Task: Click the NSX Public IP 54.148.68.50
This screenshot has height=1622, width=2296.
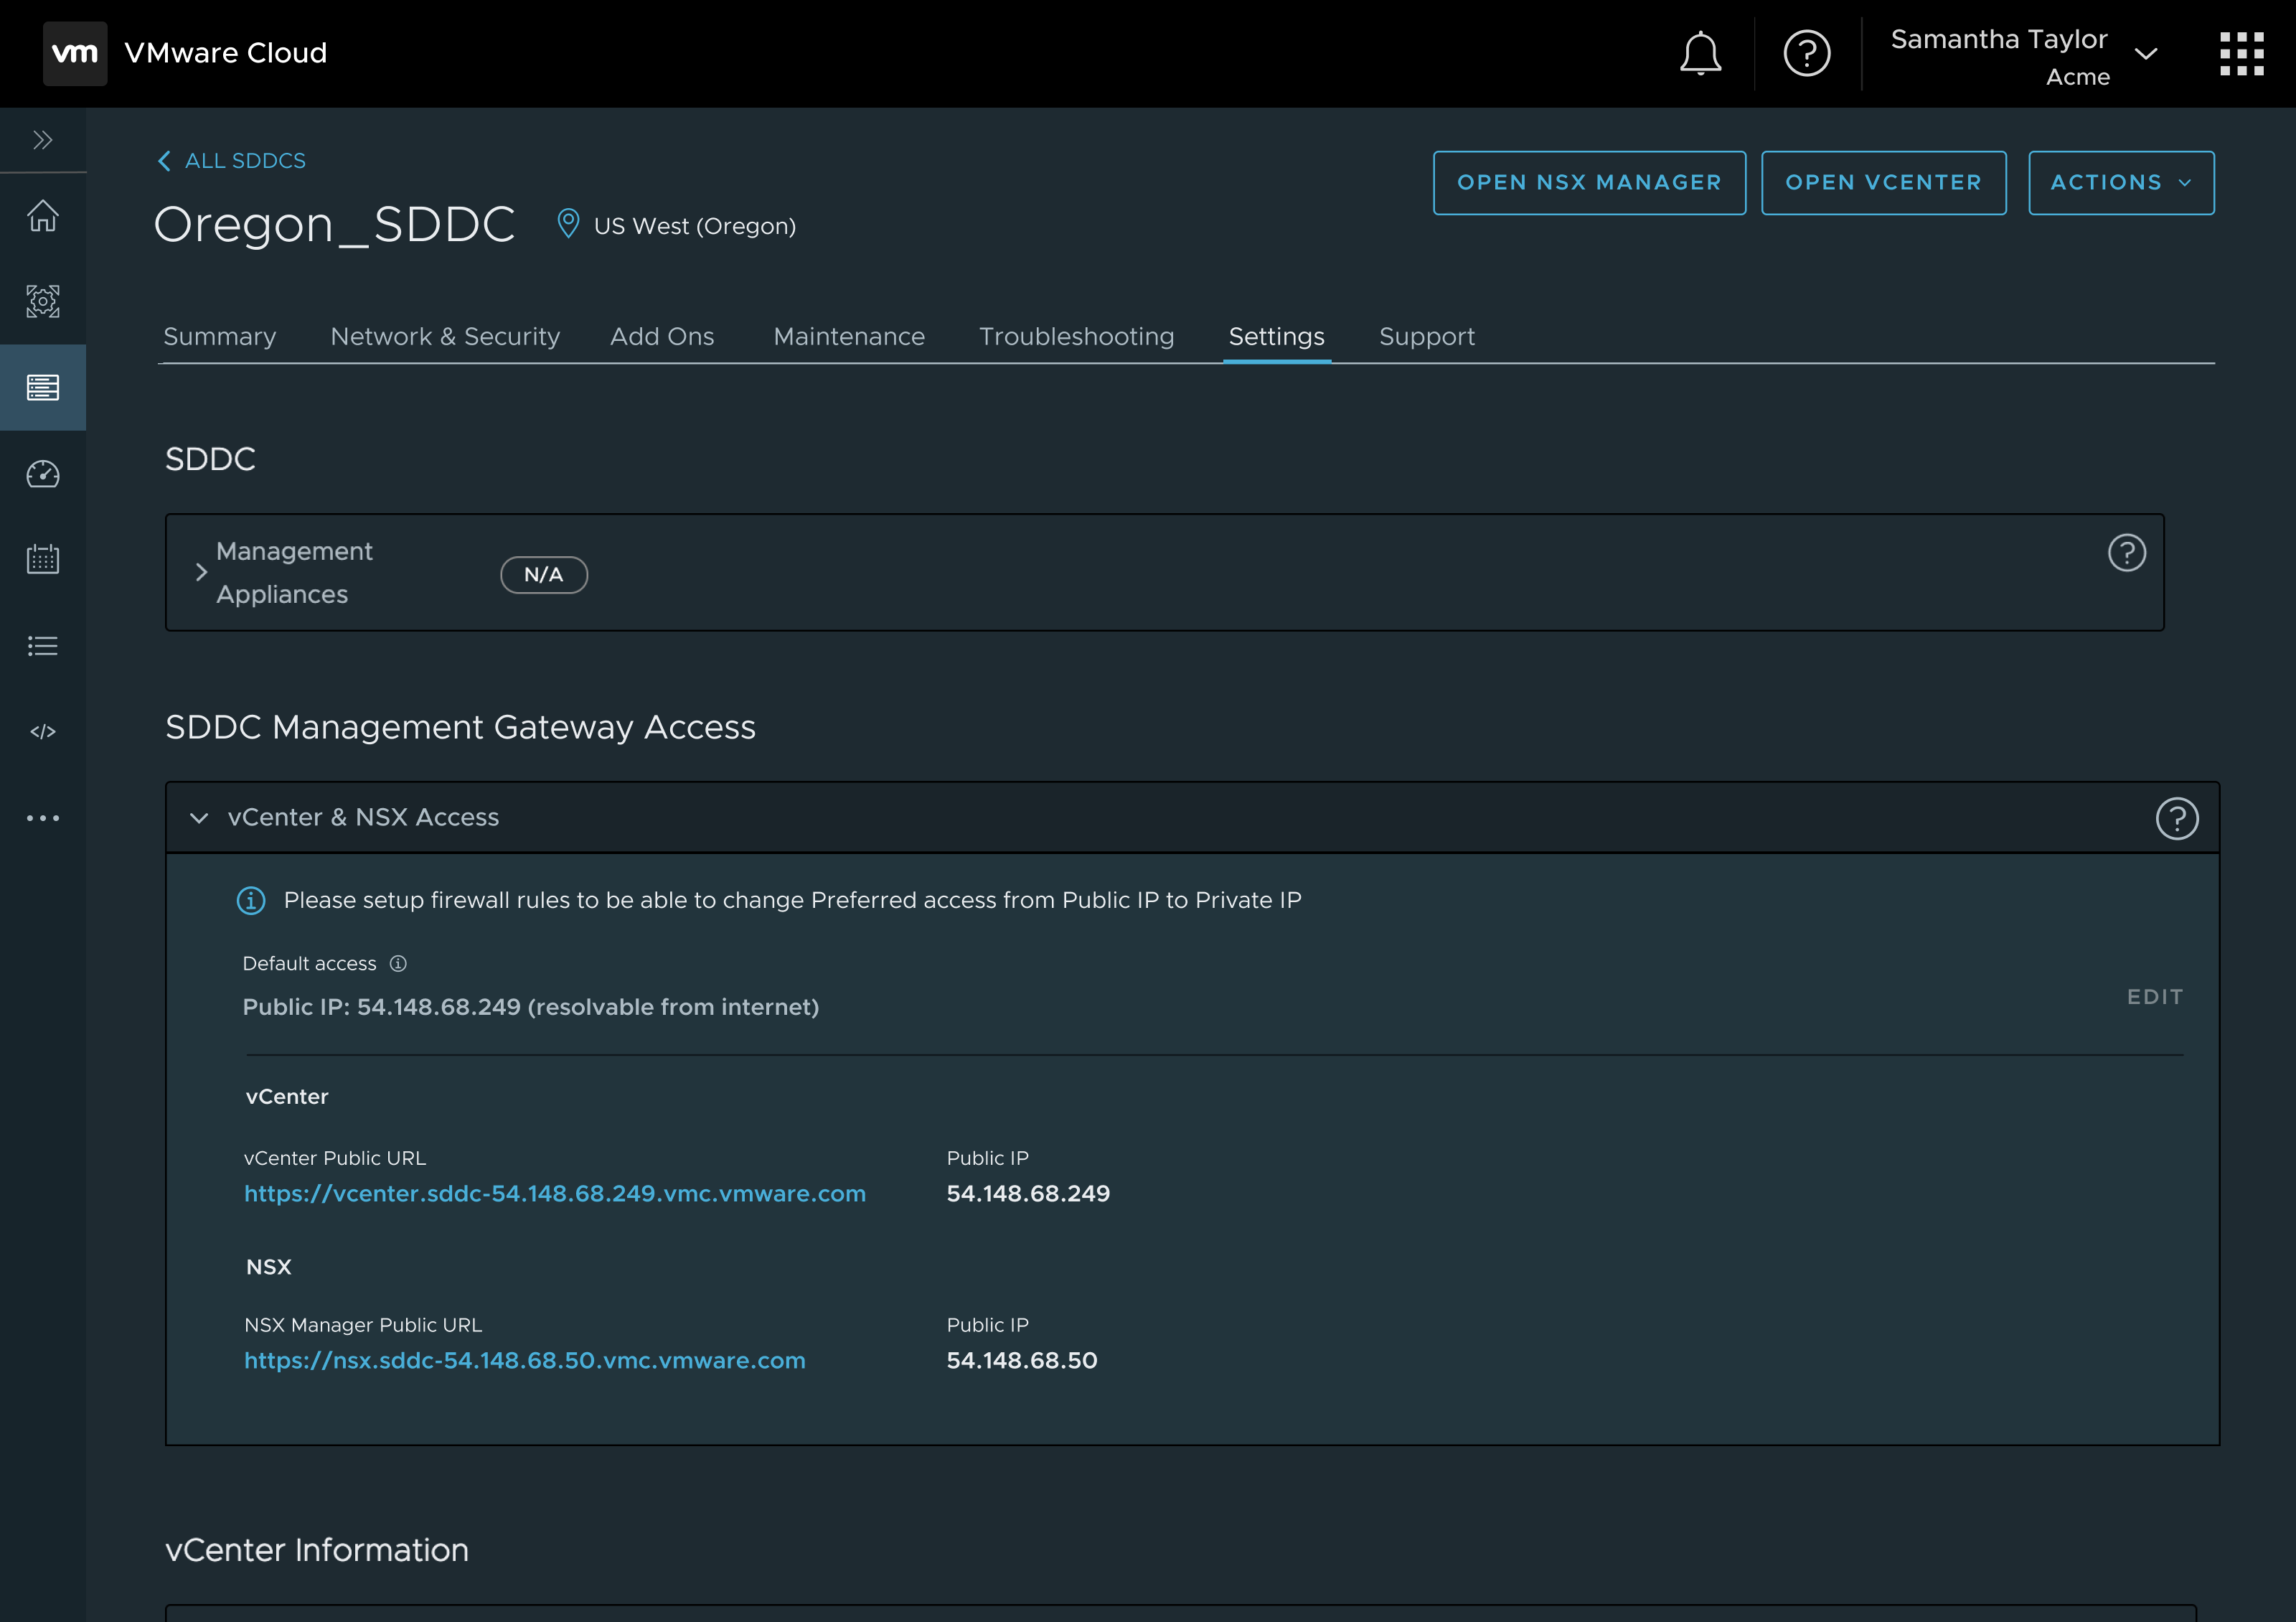Action: pos(1022,1360)
